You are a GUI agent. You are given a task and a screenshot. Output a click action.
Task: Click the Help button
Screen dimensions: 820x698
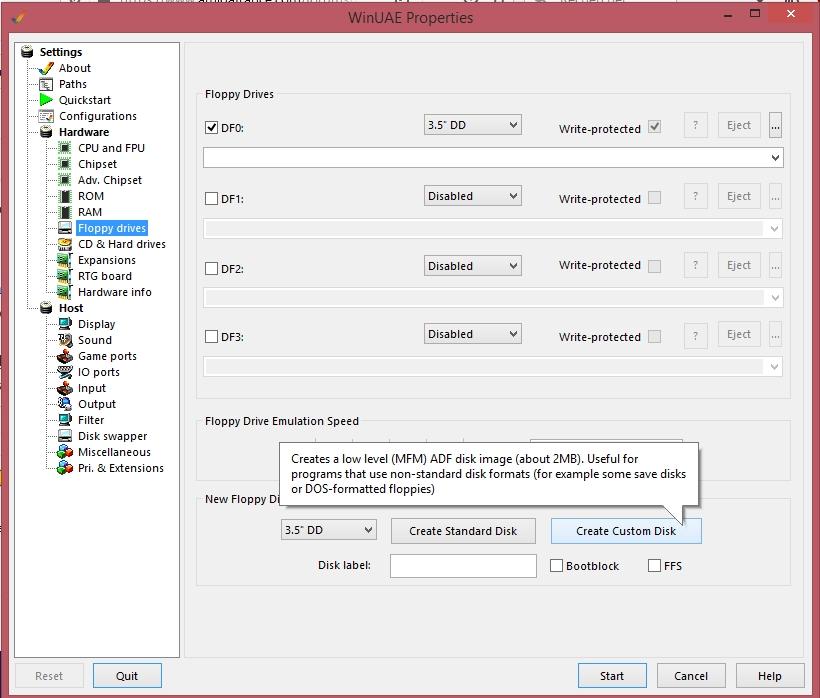[x=770, y=676]
